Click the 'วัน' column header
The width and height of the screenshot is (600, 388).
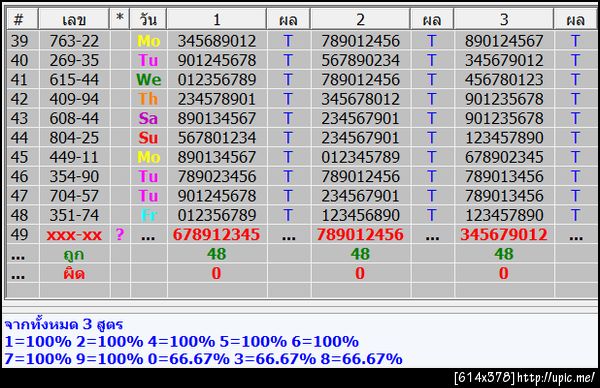[148, 19]
